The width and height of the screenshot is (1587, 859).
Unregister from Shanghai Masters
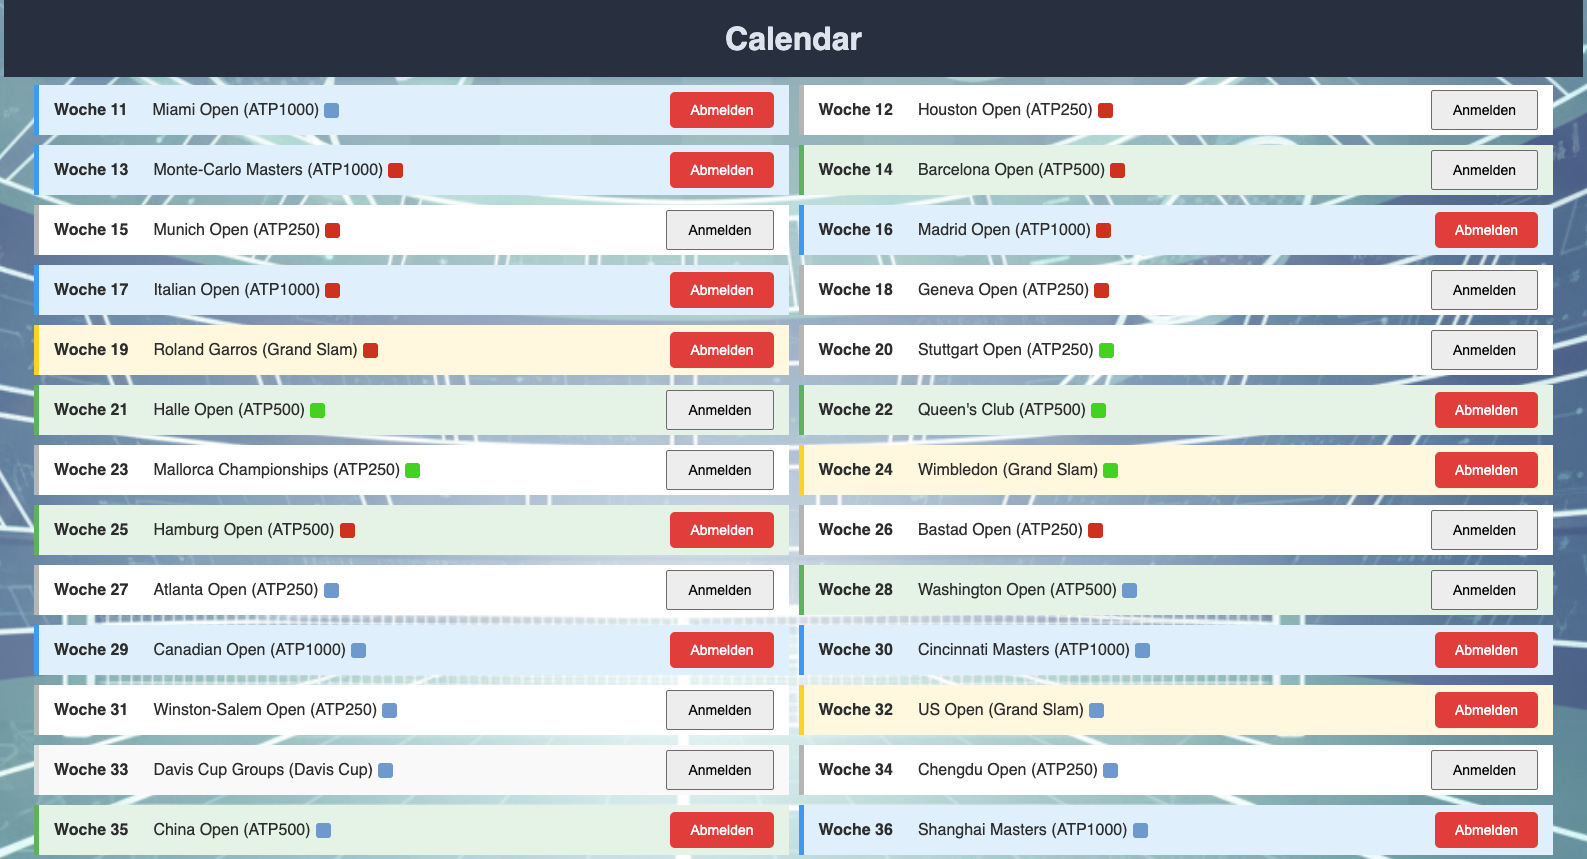click(x=1486, y=830)
